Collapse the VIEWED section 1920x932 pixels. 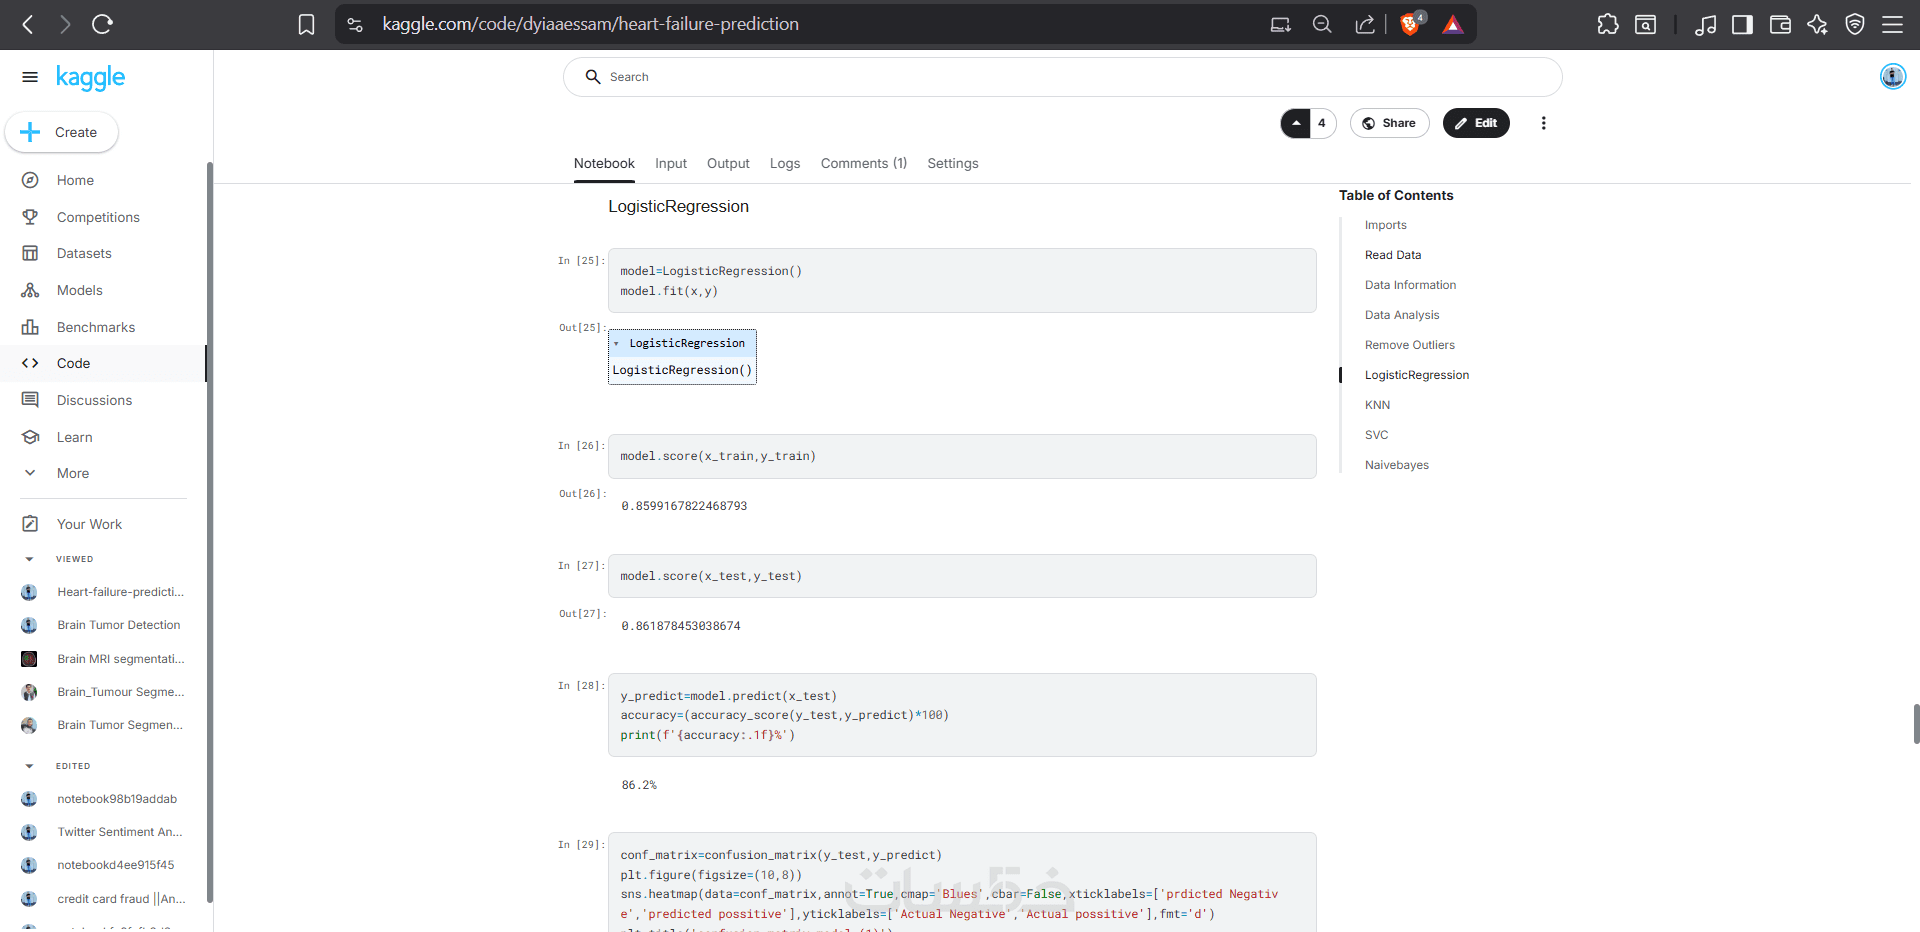(30, 559)
